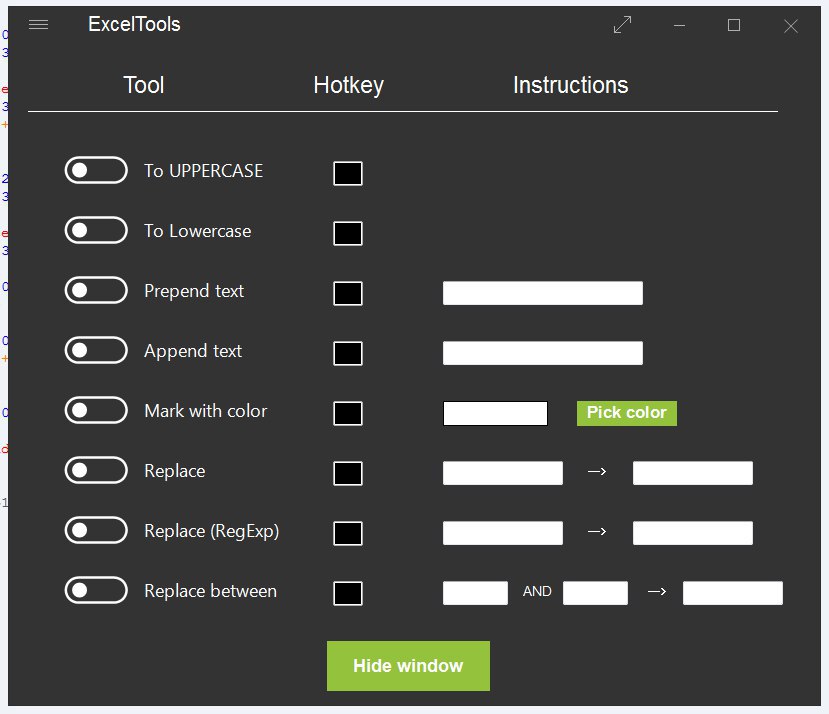829x714 pixels.
Task: Click the Append text hotkey box
Action: [348, 353]
